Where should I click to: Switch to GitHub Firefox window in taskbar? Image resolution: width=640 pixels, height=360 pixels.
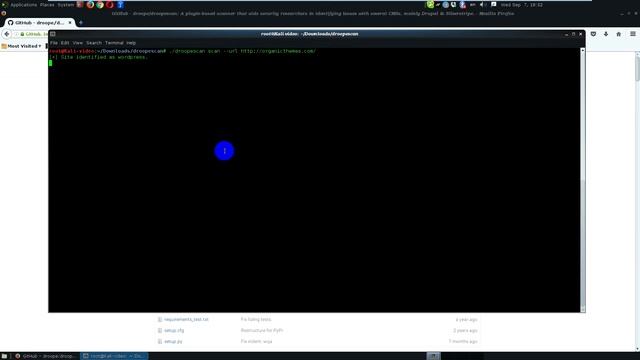[x=46, y=356]
